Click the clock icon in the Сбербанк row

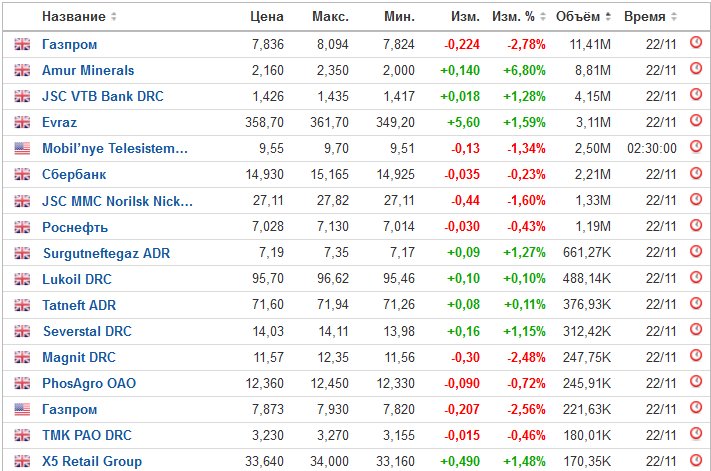click(x=697, y=174)
